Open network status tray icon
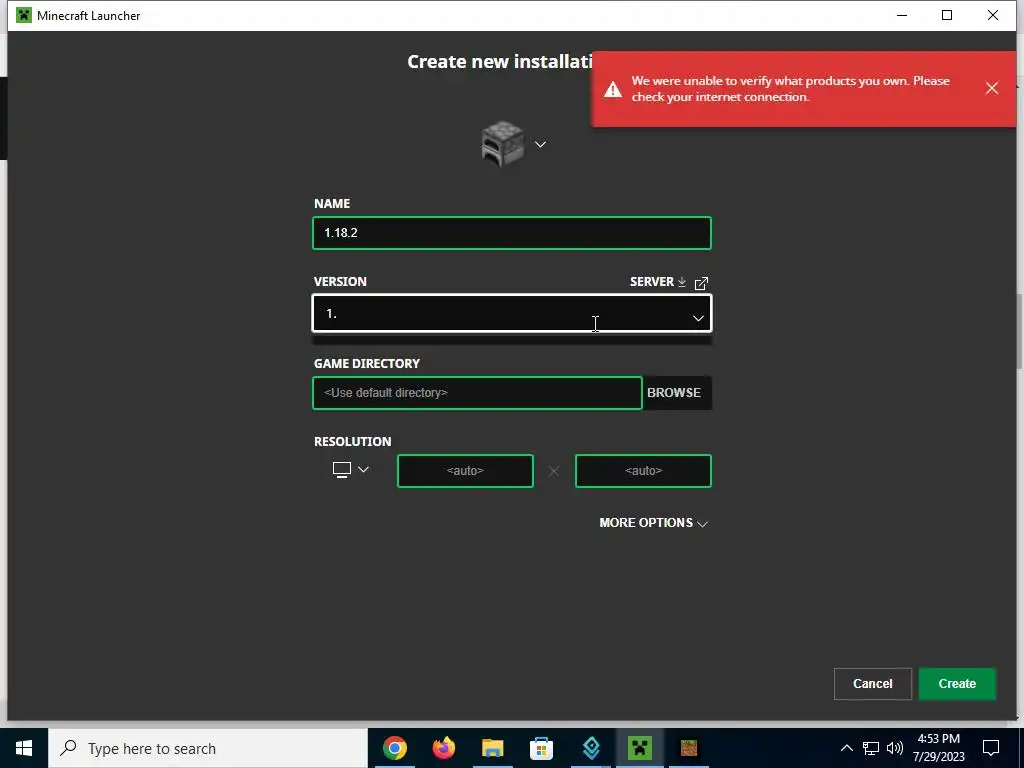The width and height of the screenshot is (1024, 768). pos(871,748)
